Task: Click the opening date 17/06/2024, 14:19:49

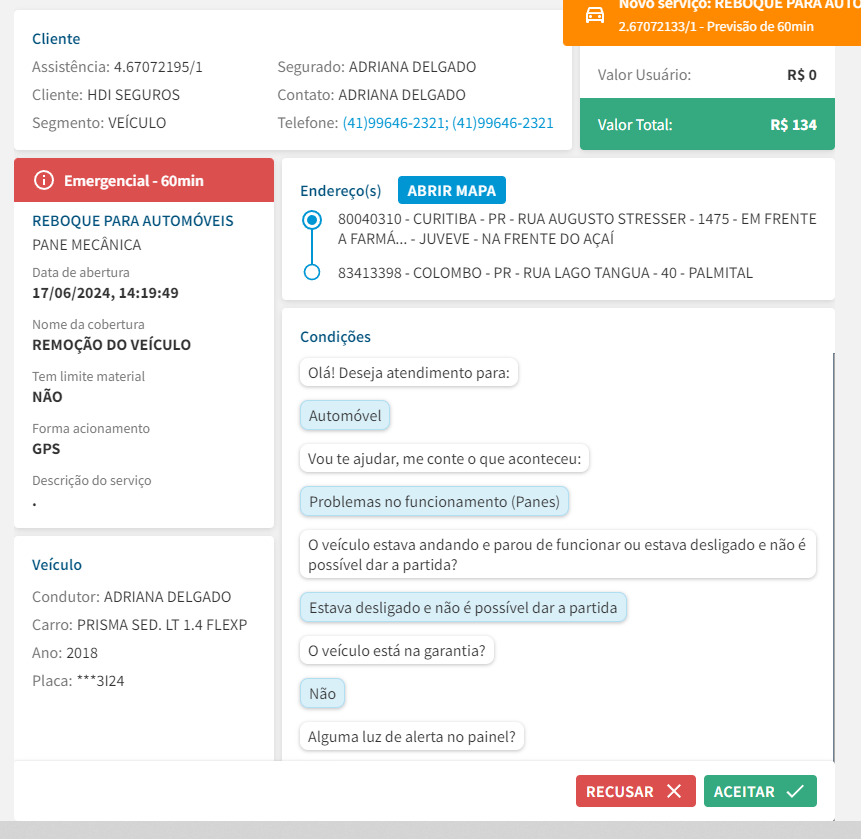Action: point(105,293)
